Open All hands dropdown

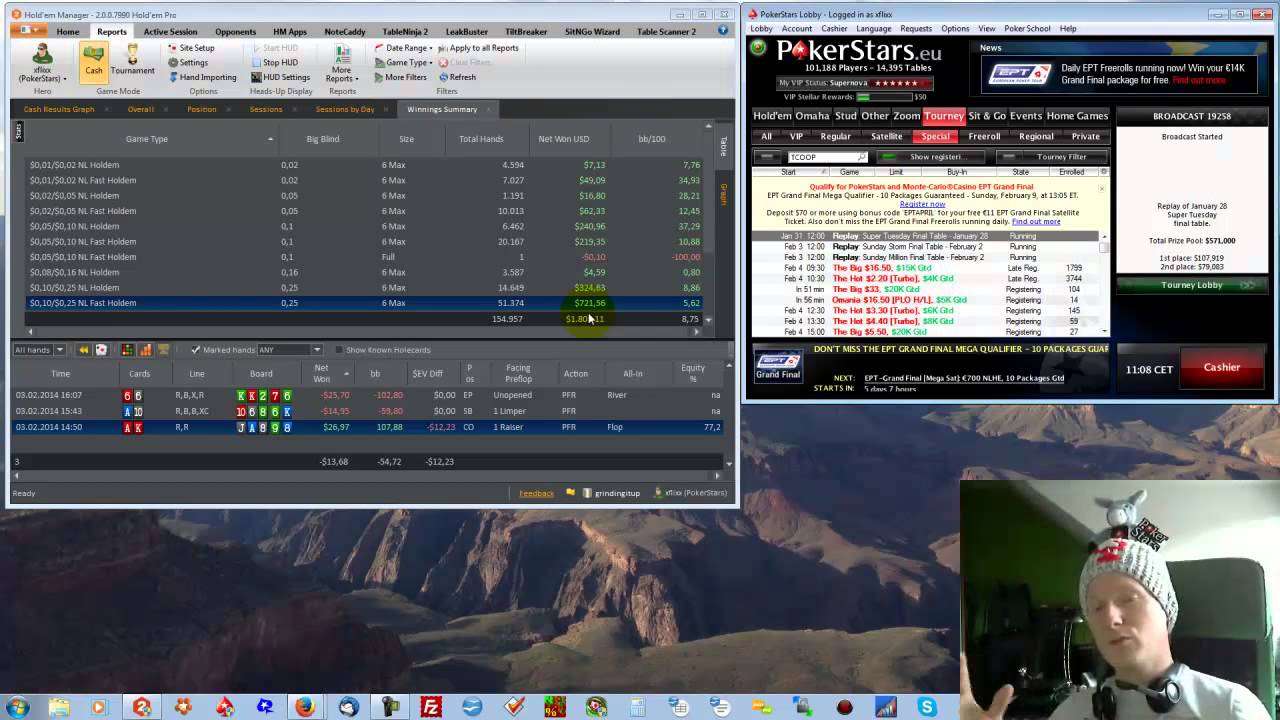(39, 350)
